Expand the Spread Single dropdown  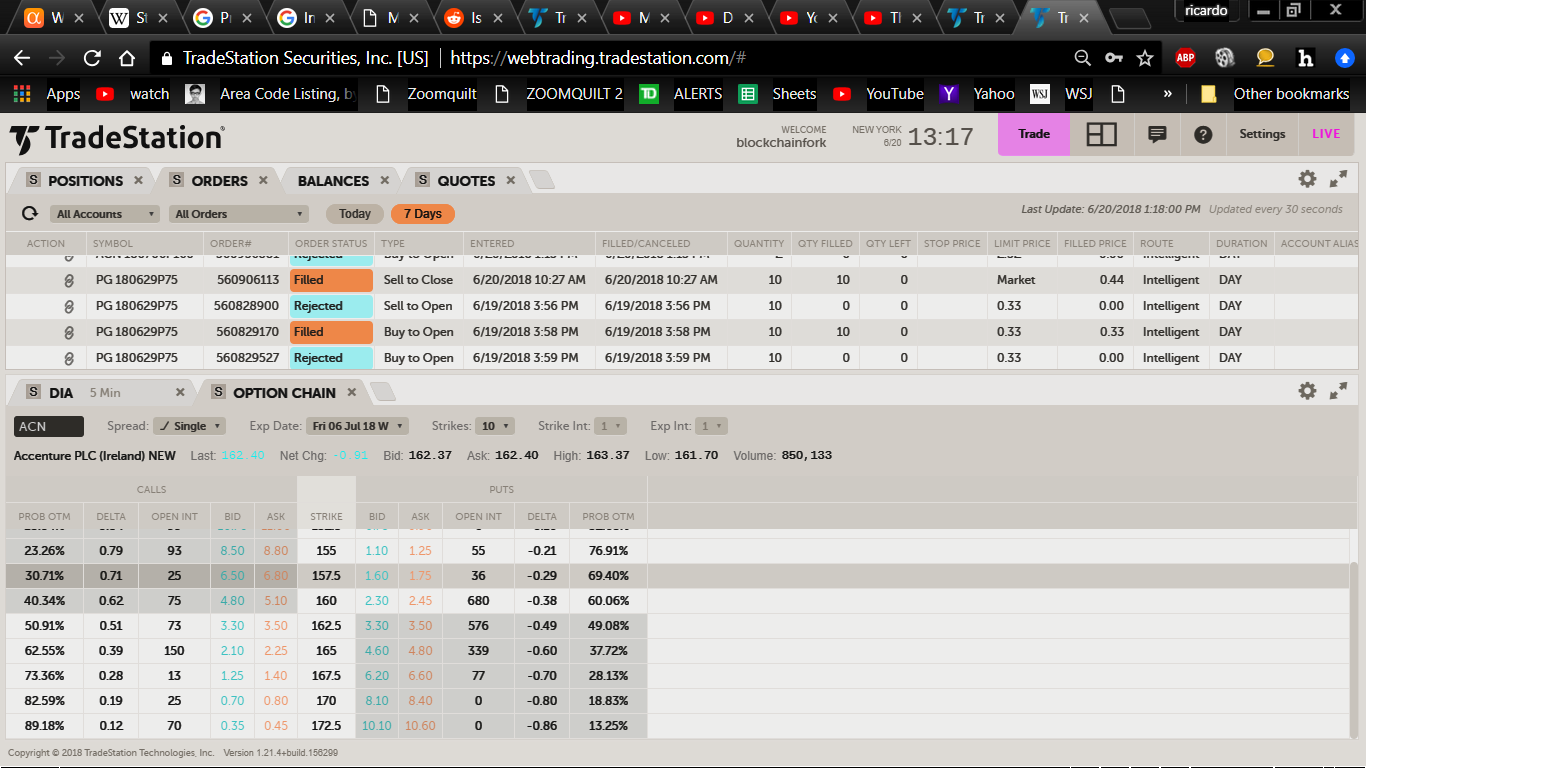pyautogui.click(x=190, y=426)
